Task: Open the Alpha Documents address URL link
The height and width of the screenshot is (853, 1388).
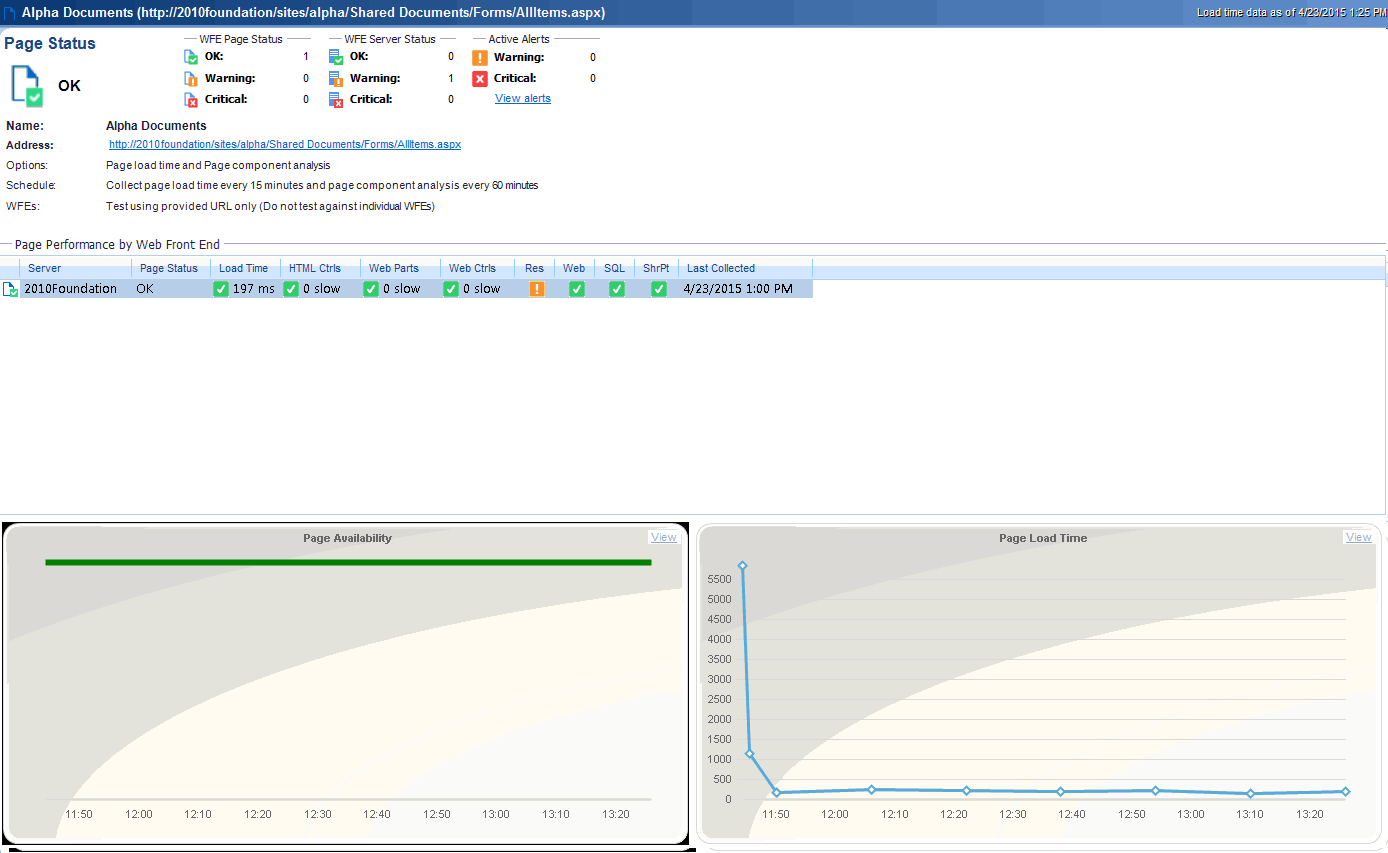Action: tap(285, 144)
